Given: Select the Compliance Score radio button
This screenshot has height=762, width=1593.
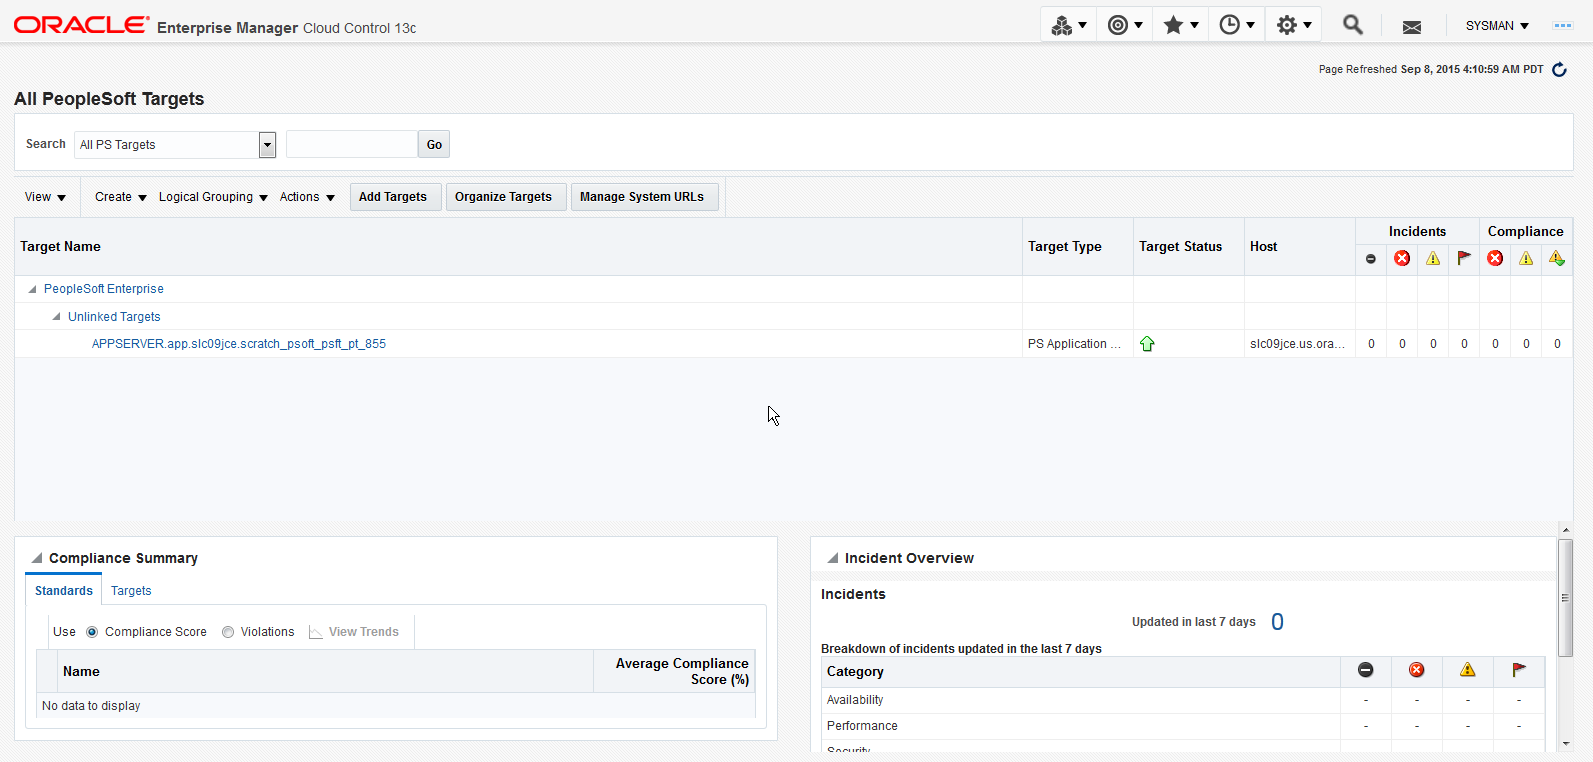Looking at the screenshot, I should (92, 632).
